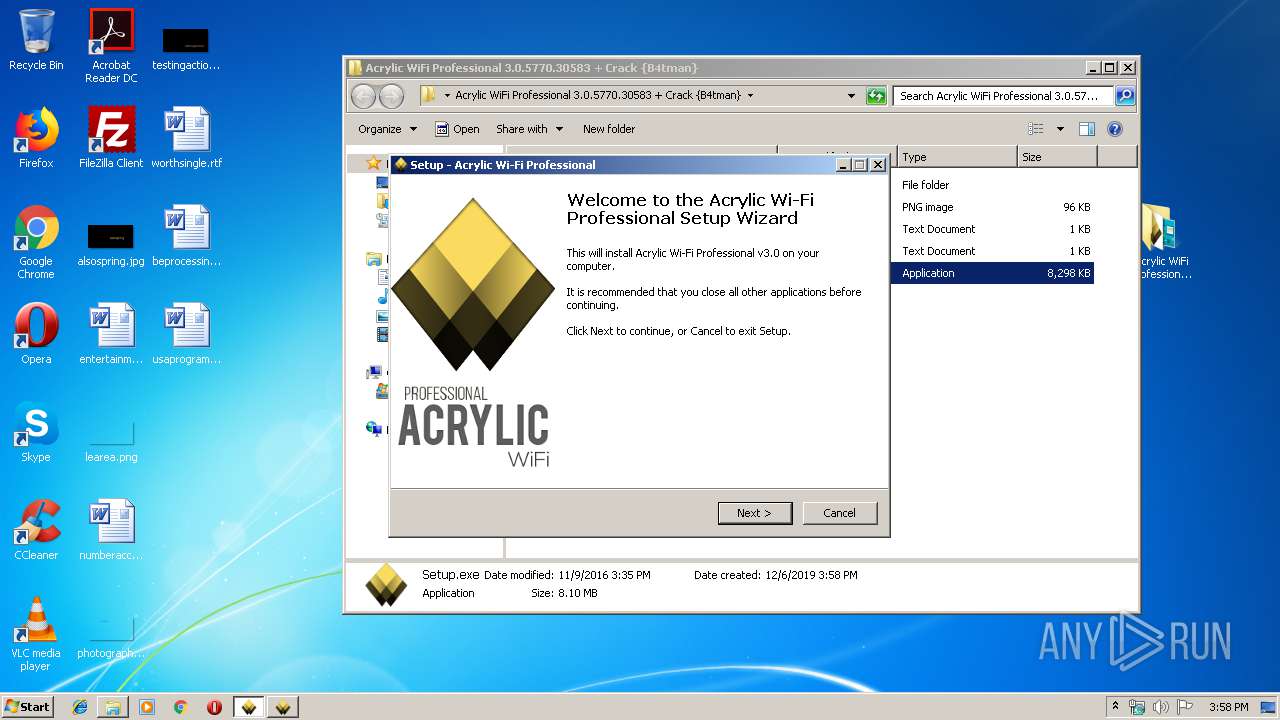Open Share with dropdown menu
Viewport: 1280px width, 720px height.
pos(529,129)
